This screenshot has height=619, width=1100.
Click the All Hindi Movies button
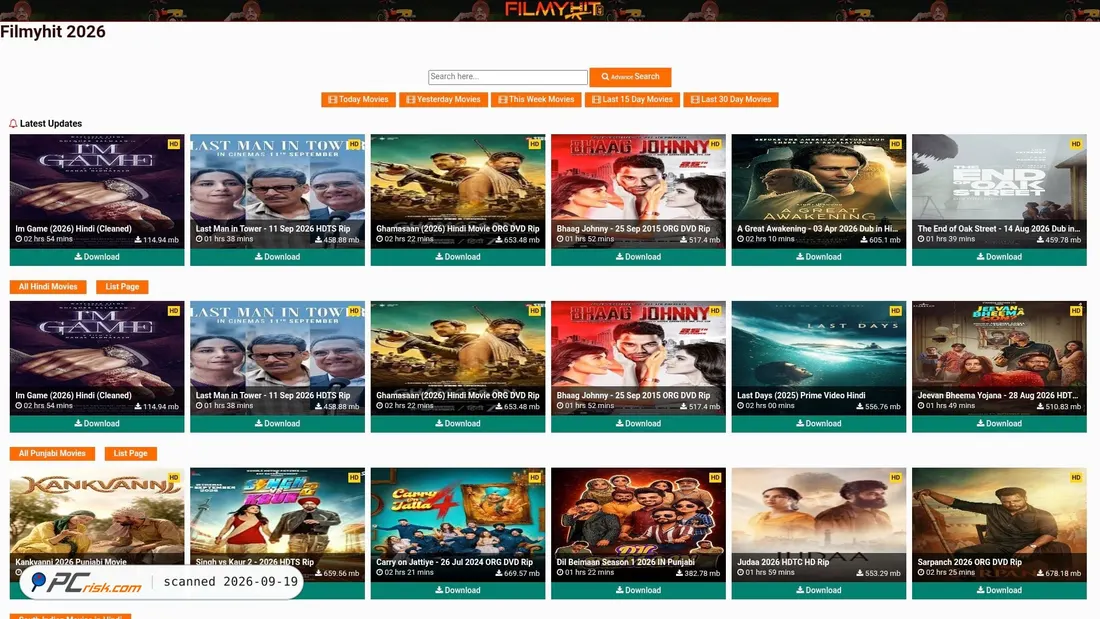point(48,286)
